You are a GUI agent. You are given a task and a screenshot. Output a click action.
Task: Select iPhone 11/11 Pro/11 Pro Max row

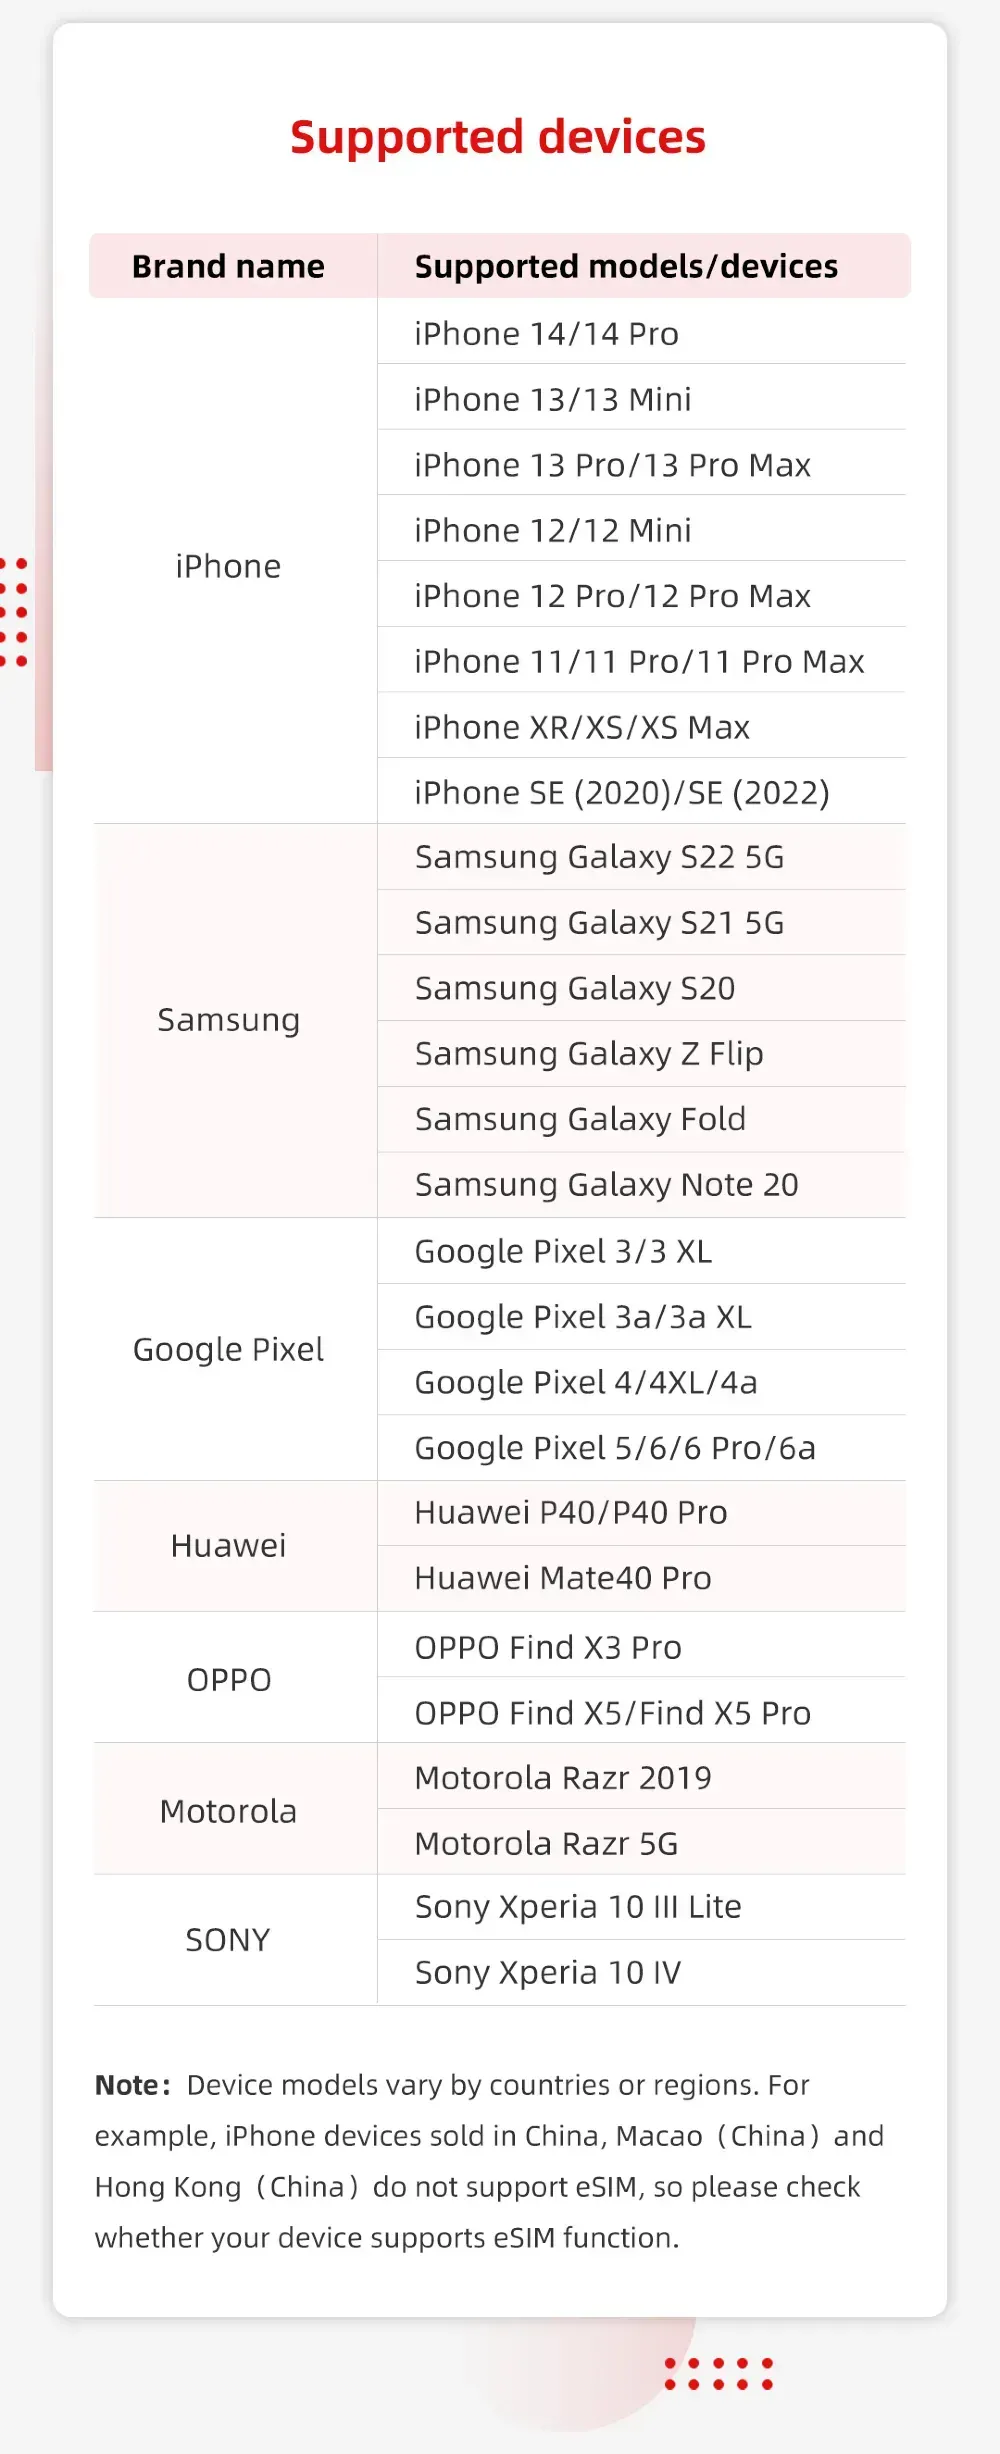click(639, 661)
